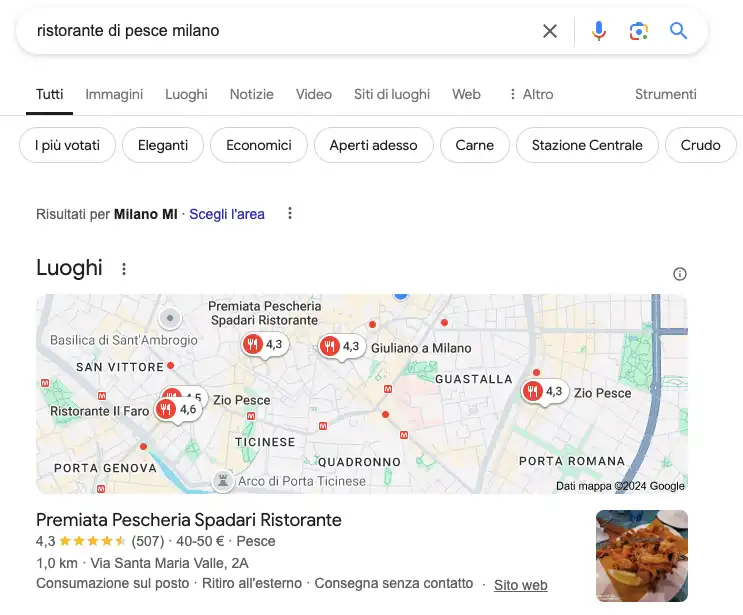Switch to the Tutti tab

pos(49,94)
